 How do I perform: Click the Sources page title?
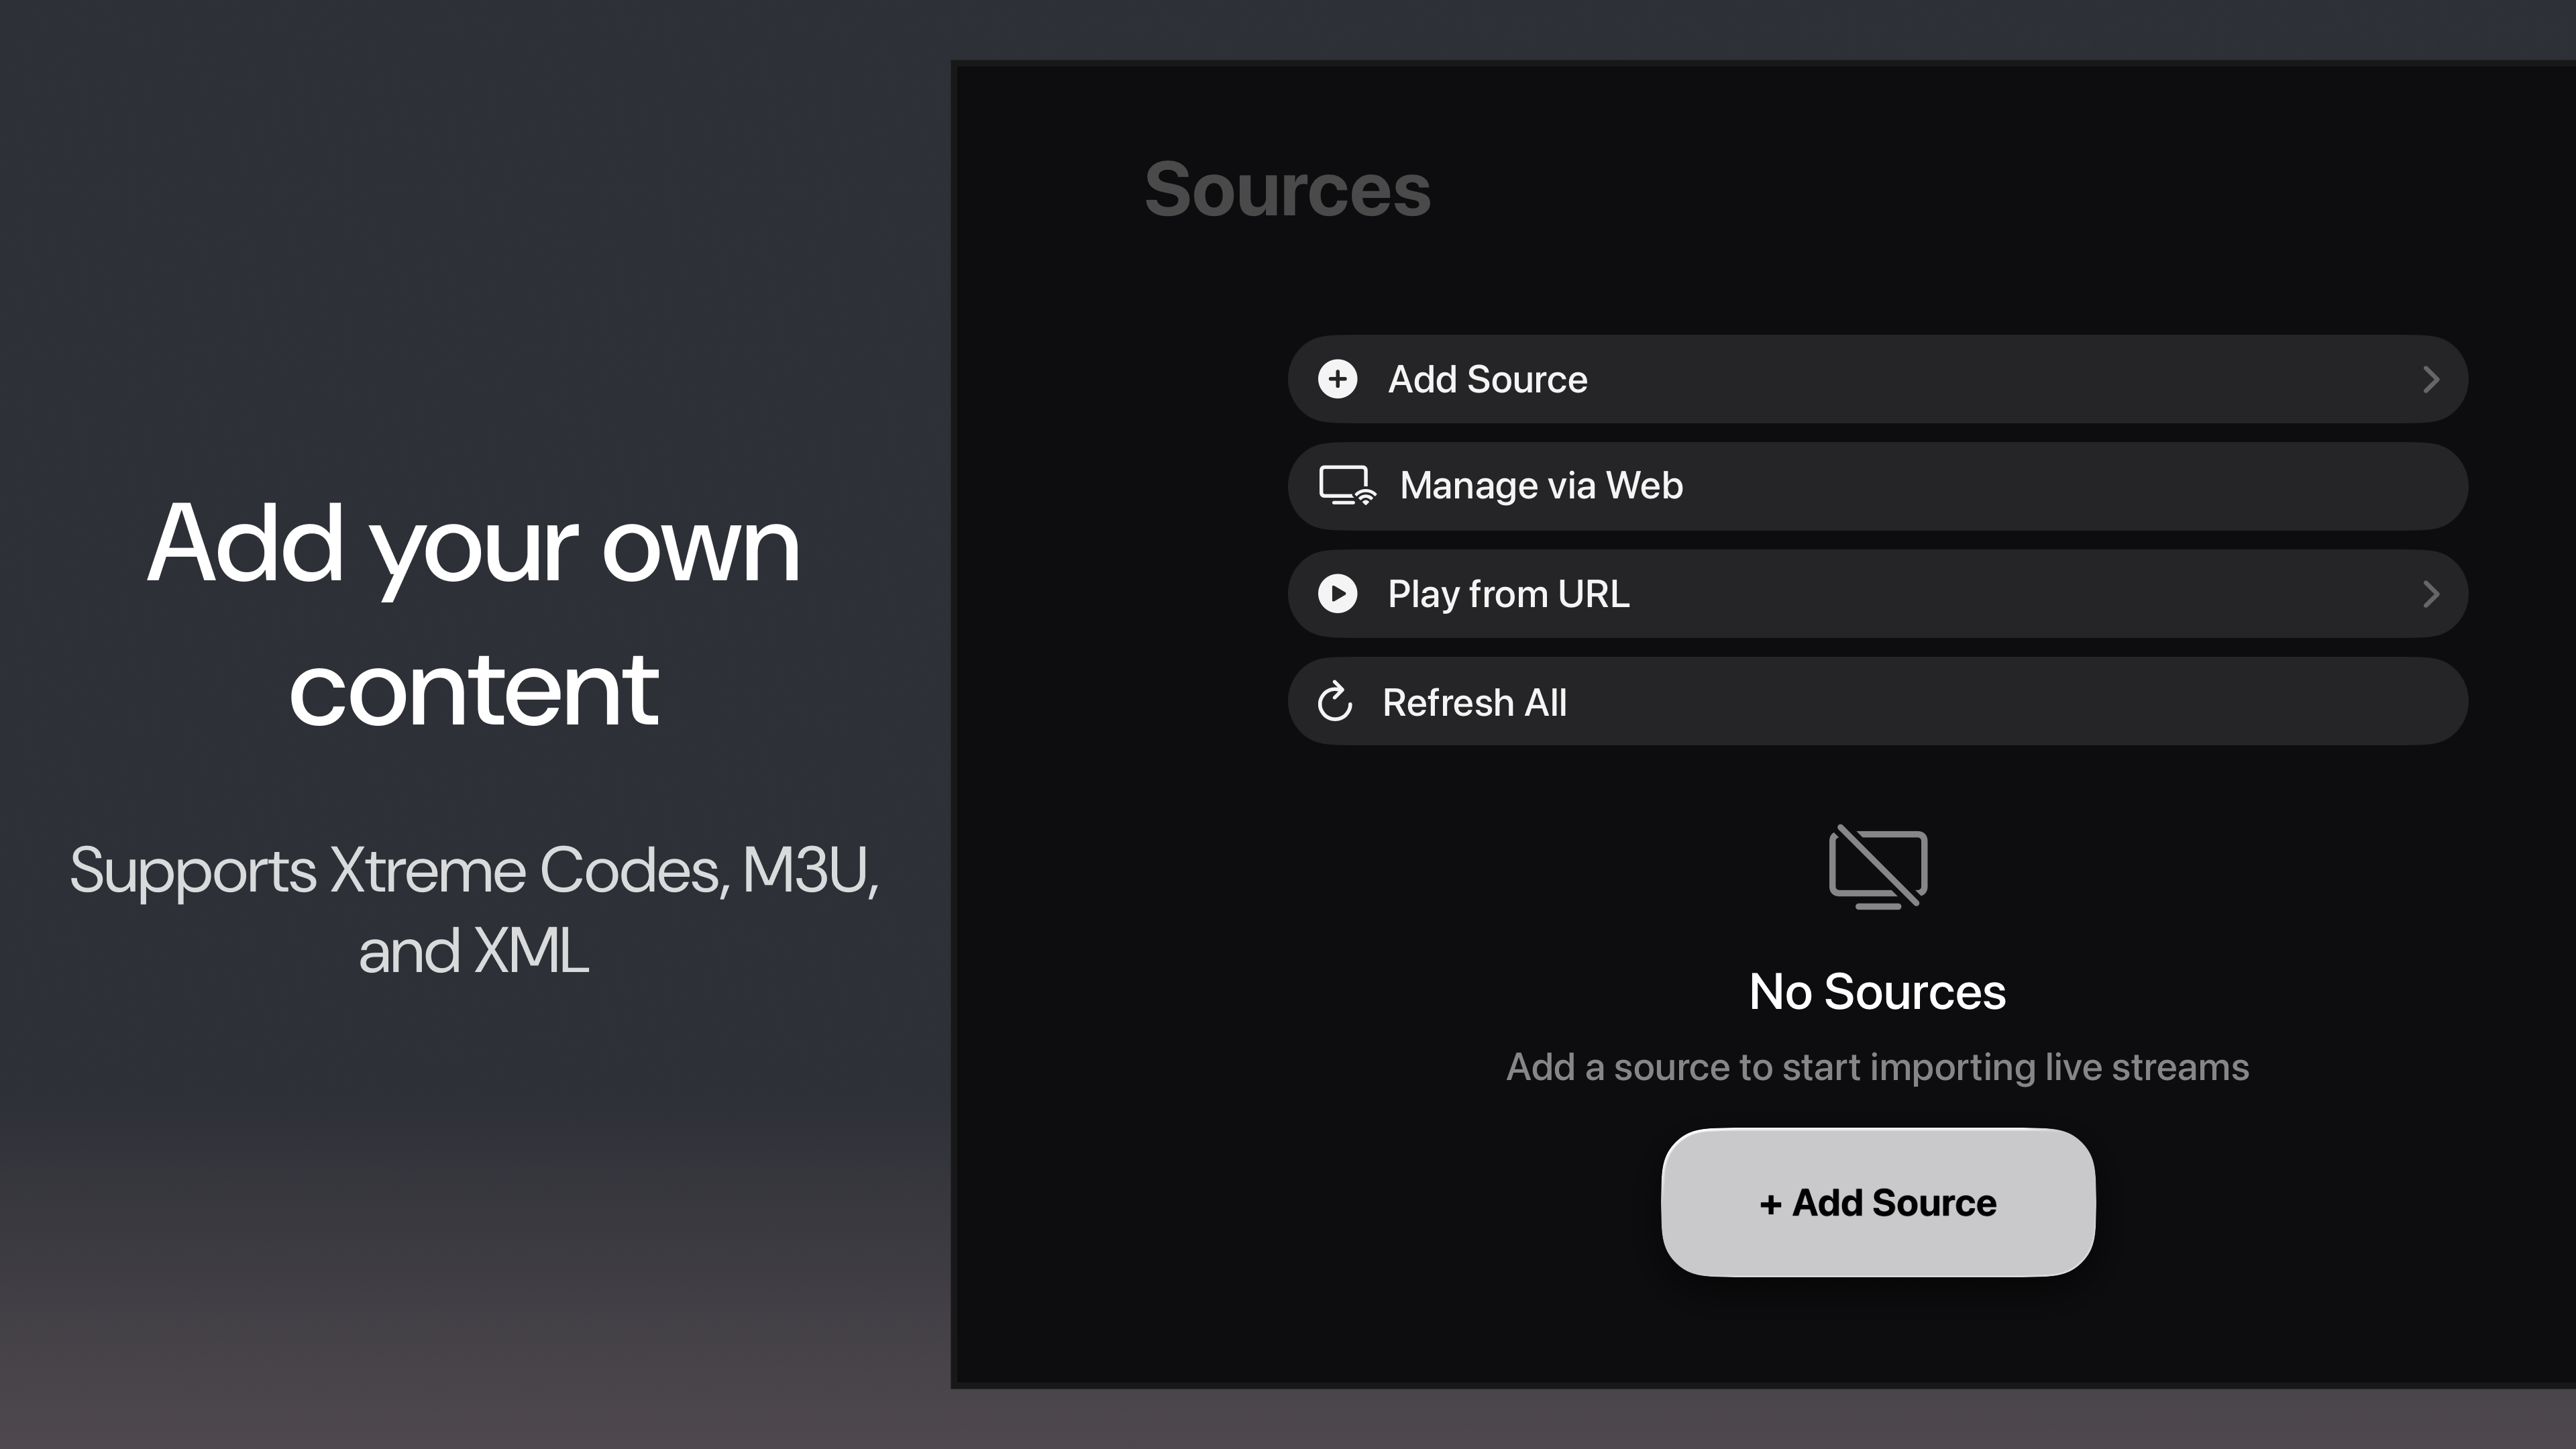(x=1287, y=189)
